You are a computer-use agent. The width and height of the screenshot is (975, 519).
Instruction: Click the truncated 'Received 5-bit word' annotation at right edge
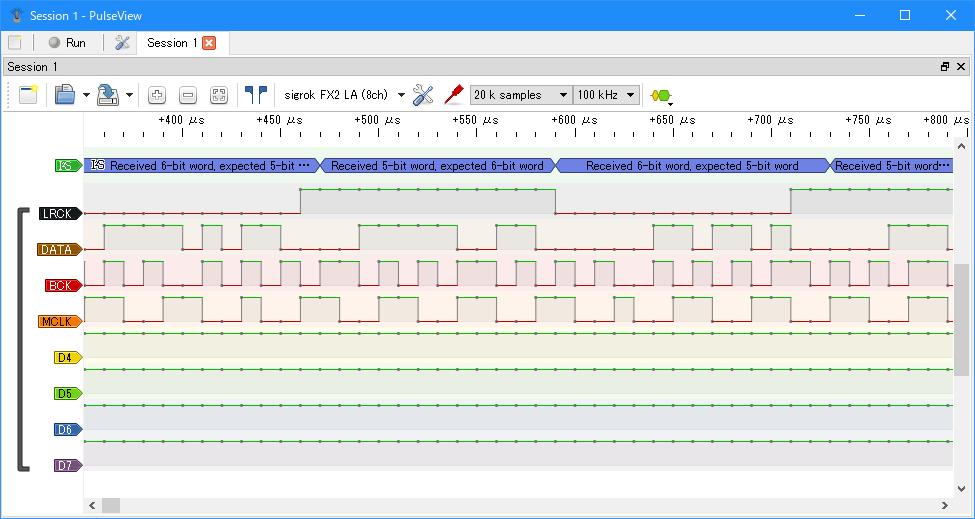click(892, 166)
